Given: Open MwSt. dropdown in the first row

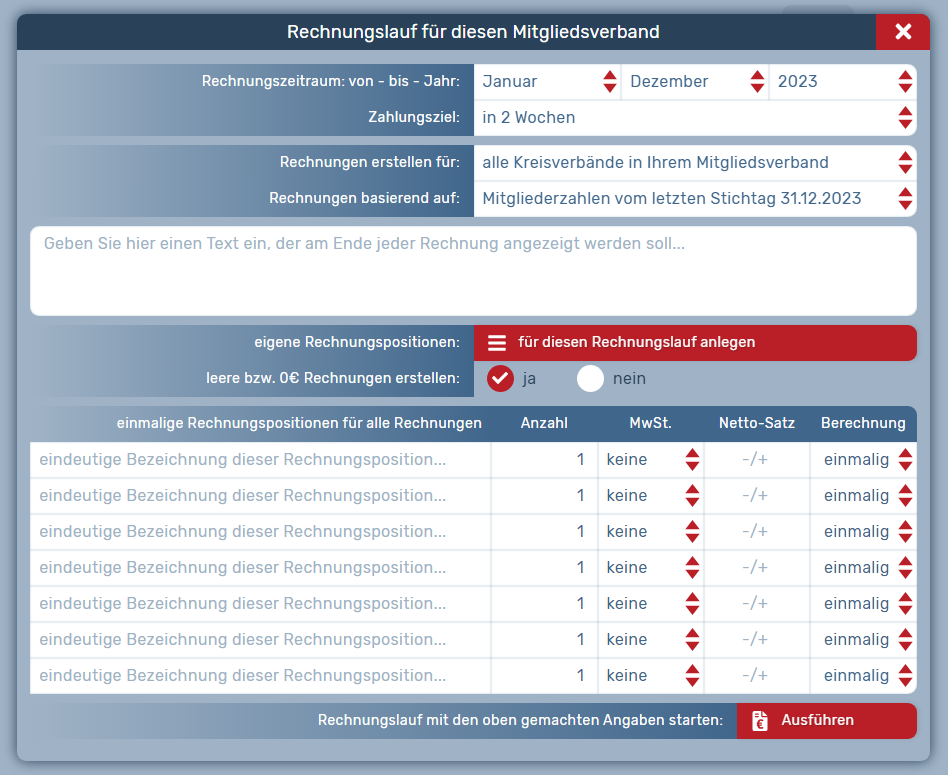Looking at the screenshot, I should (650, 460).
